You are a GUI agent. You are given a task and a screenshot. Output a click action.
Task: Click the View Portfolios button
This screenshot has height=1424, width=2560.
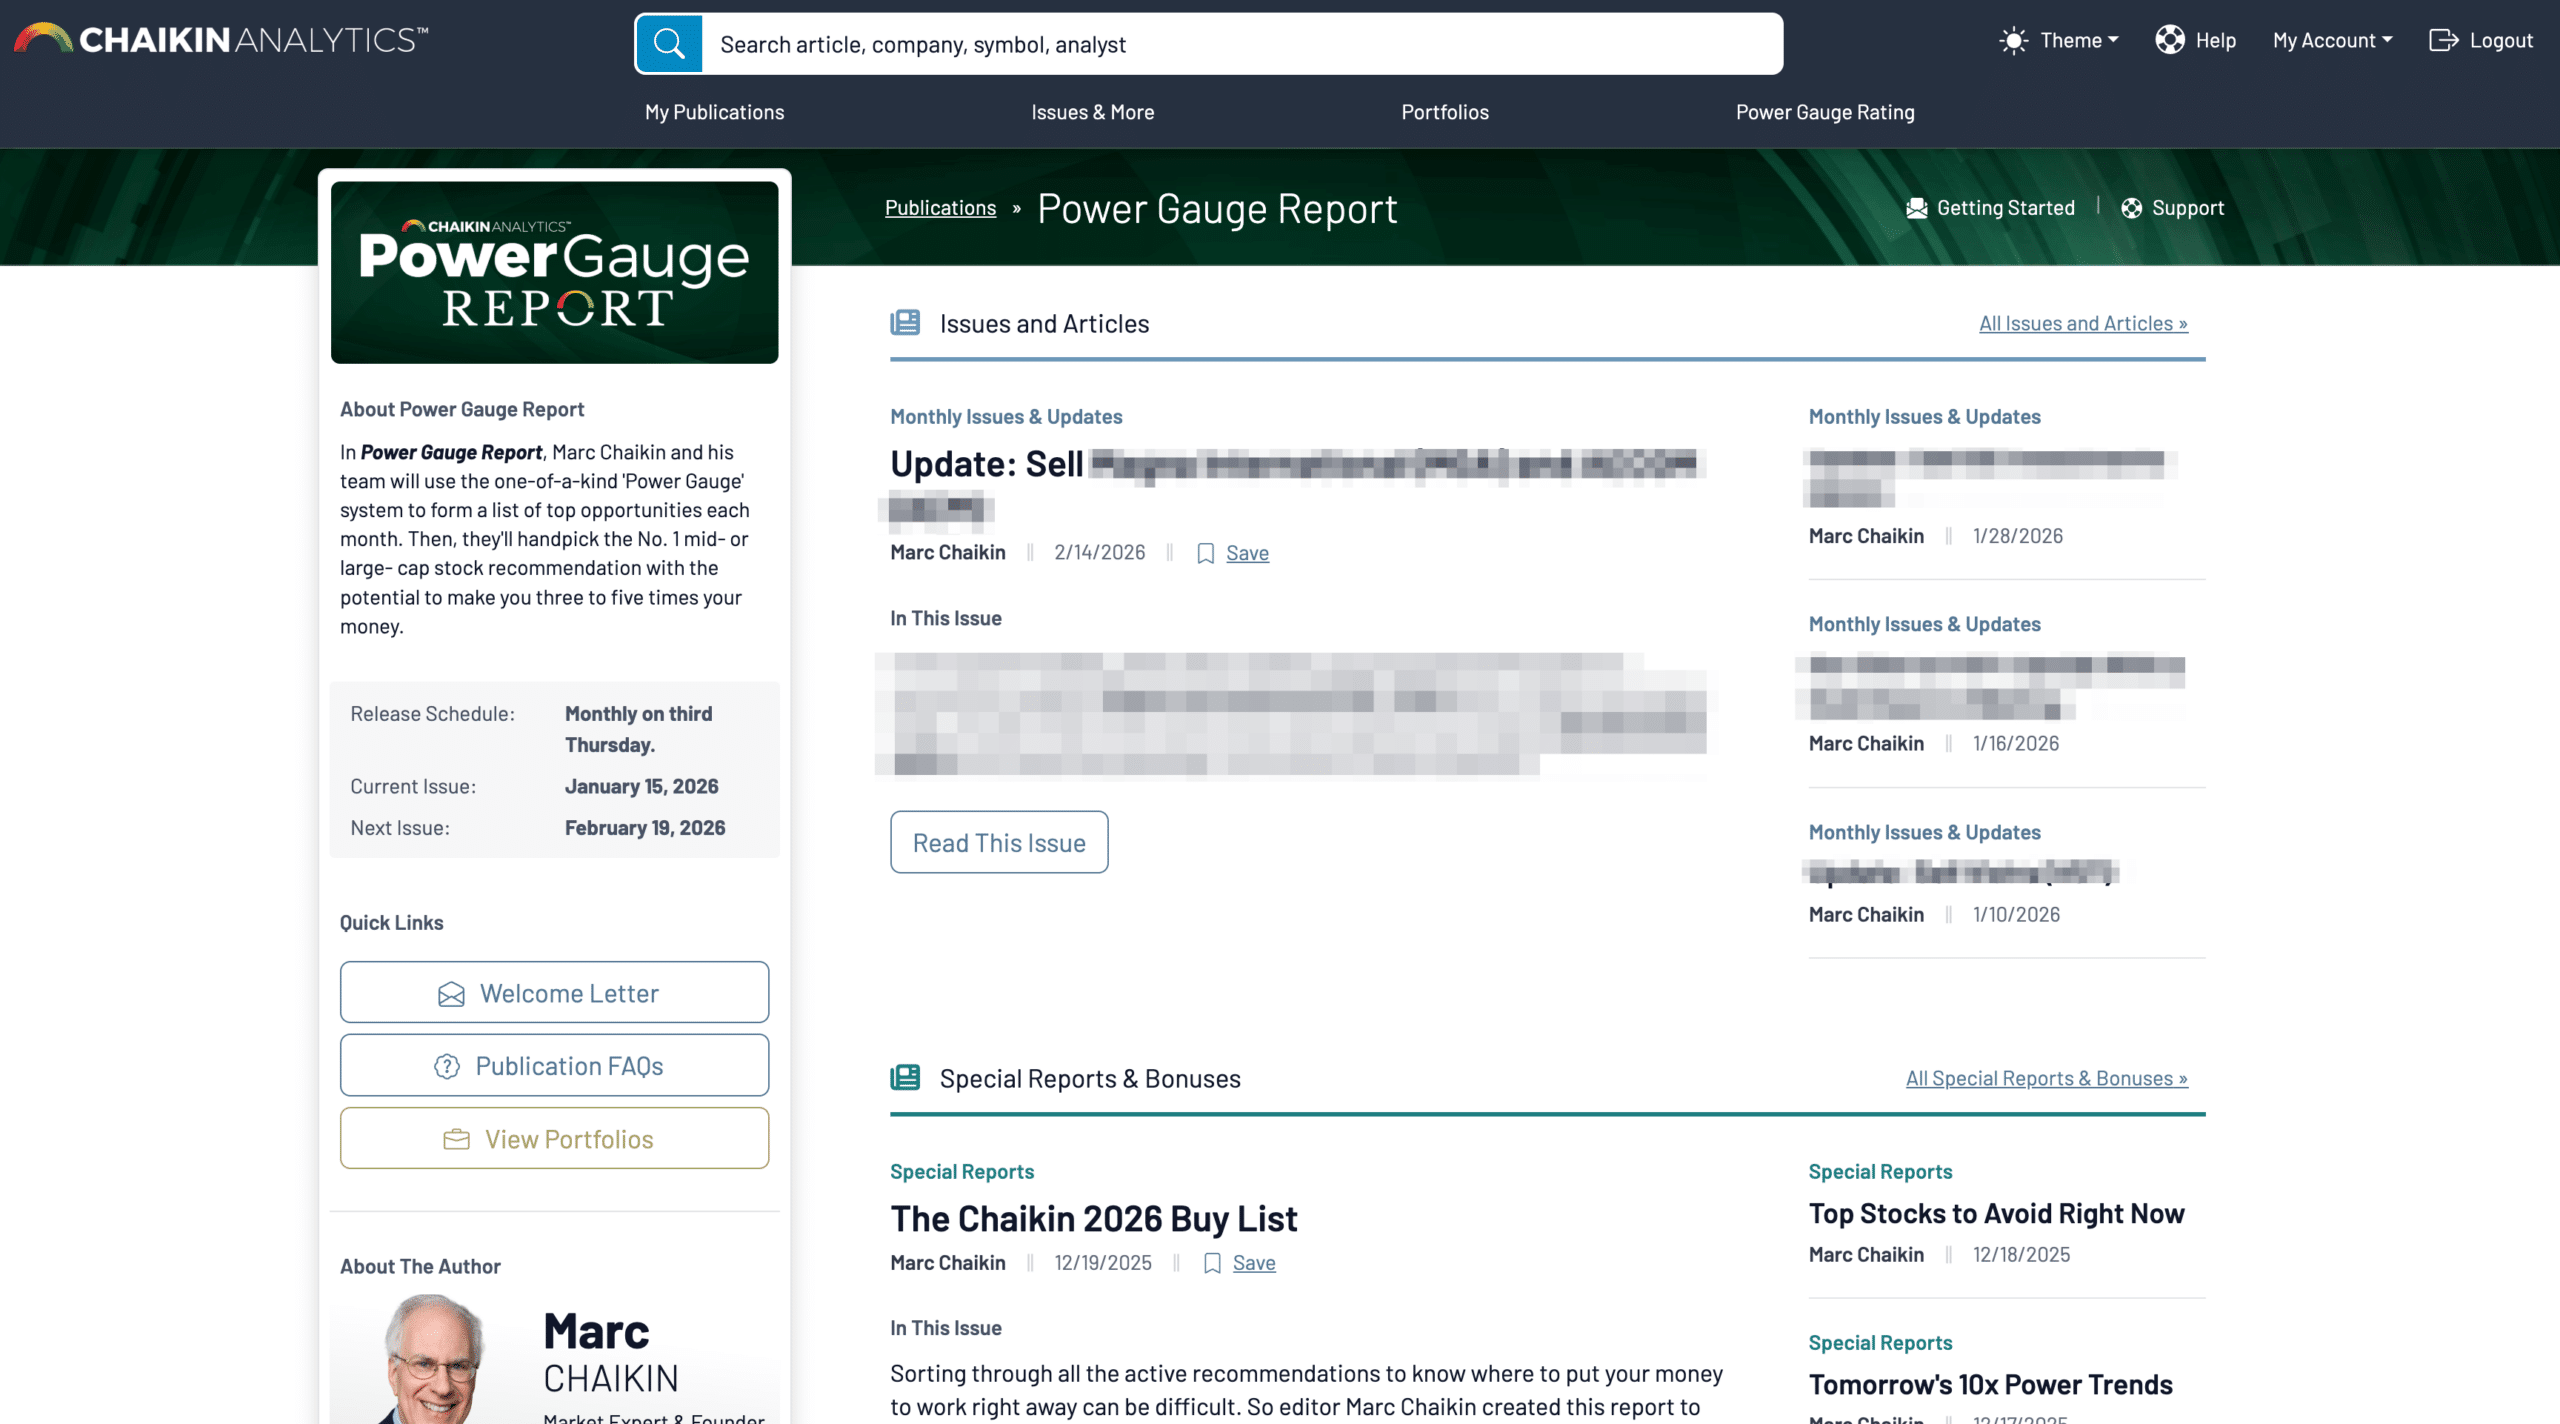[x=554, y=1139]
